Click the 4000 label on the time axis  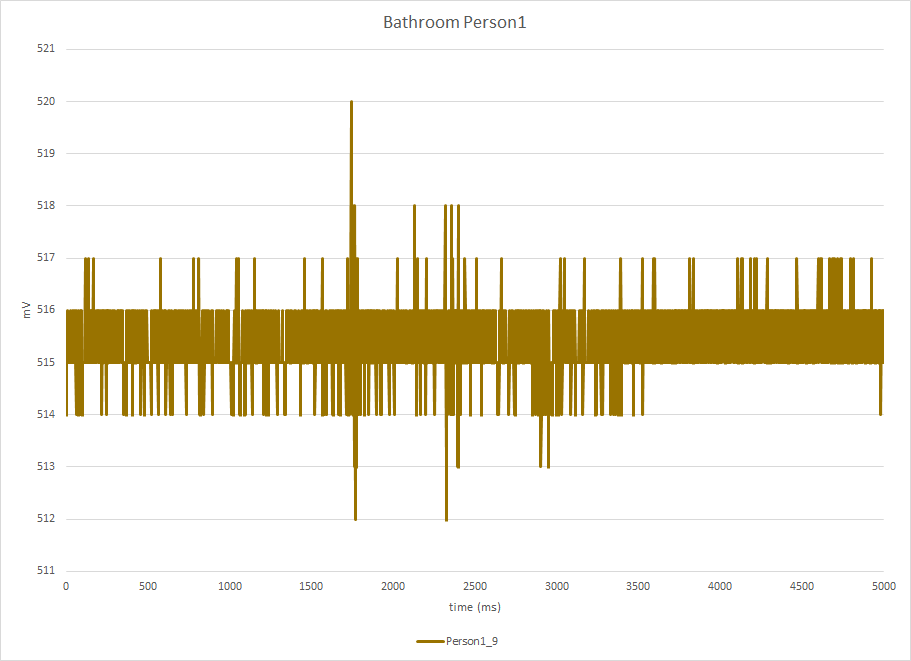720,586
